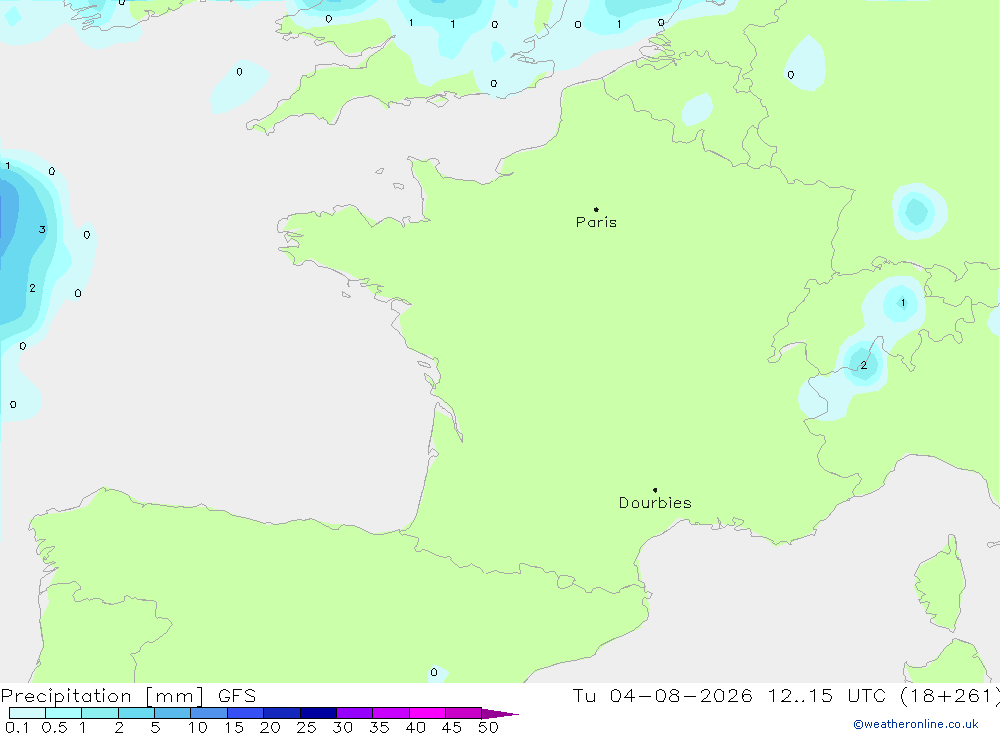The height and width of the screenshot is (733, 1000).
Task: Pick the 5–10 mm legend swatch
Action: 173,713
